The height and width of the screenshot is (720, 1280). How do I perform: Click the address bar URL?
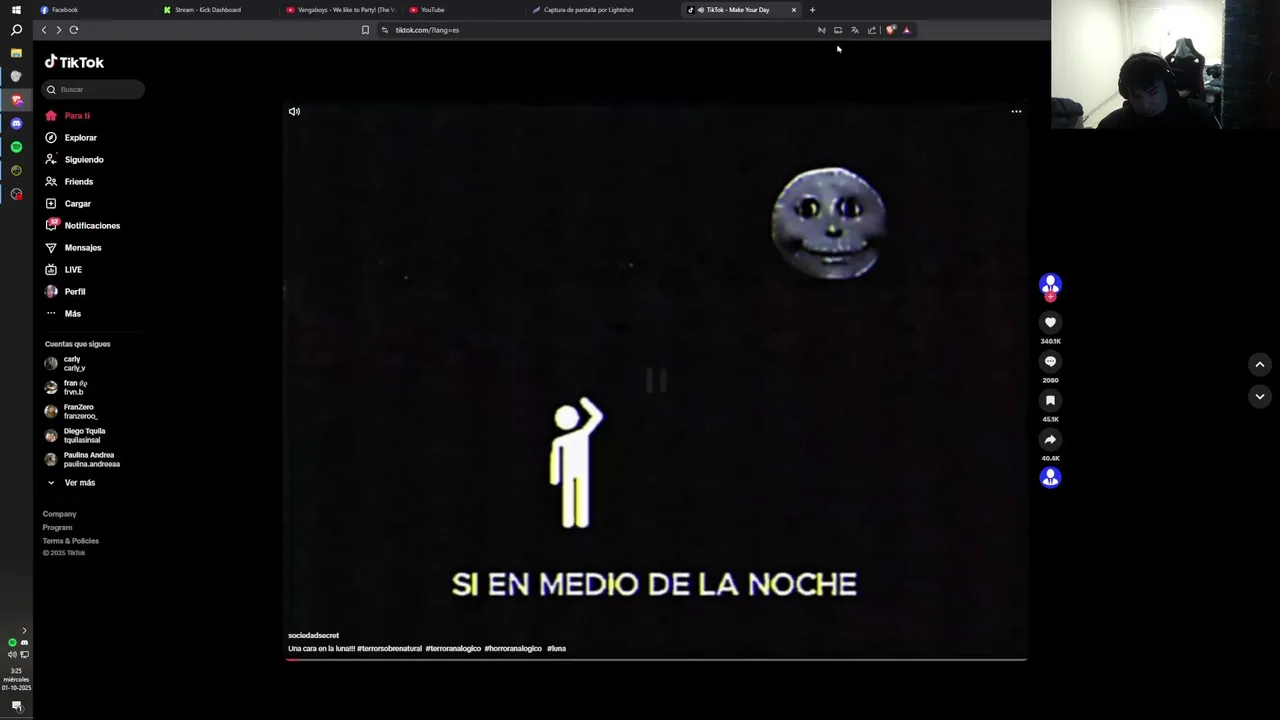(427, 30)
